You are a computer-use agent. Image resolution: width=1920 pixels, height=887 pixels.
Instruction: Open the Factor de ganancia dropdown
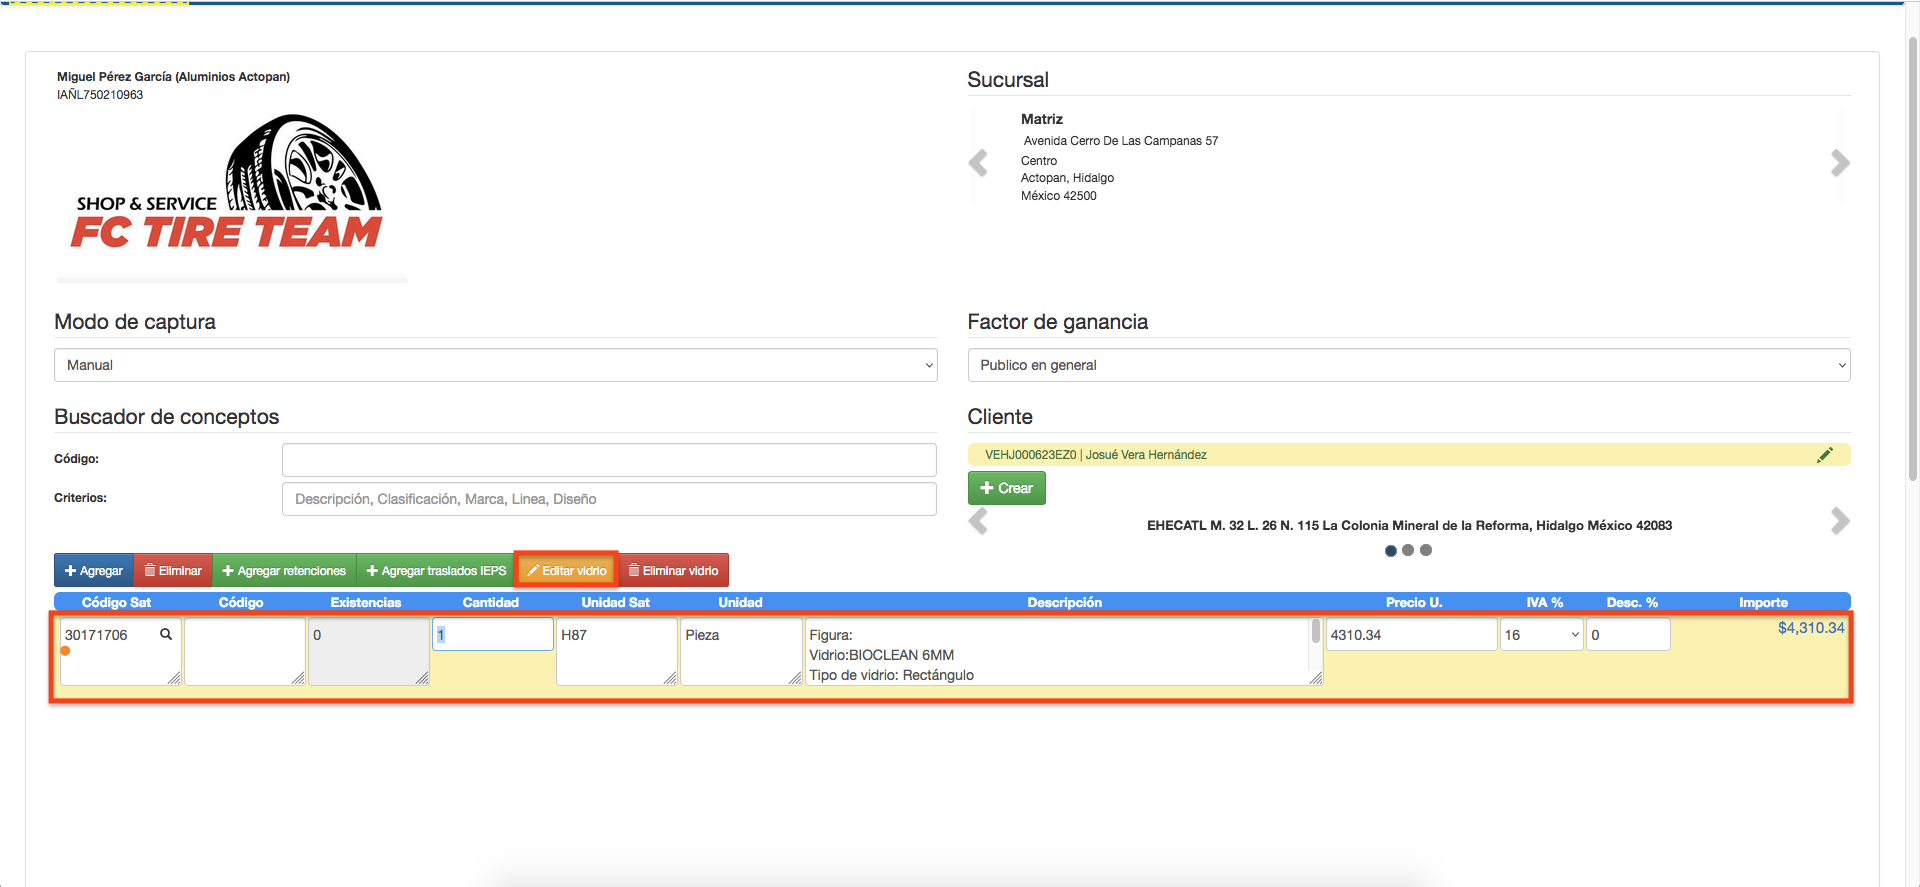(x=1408, y=365)
